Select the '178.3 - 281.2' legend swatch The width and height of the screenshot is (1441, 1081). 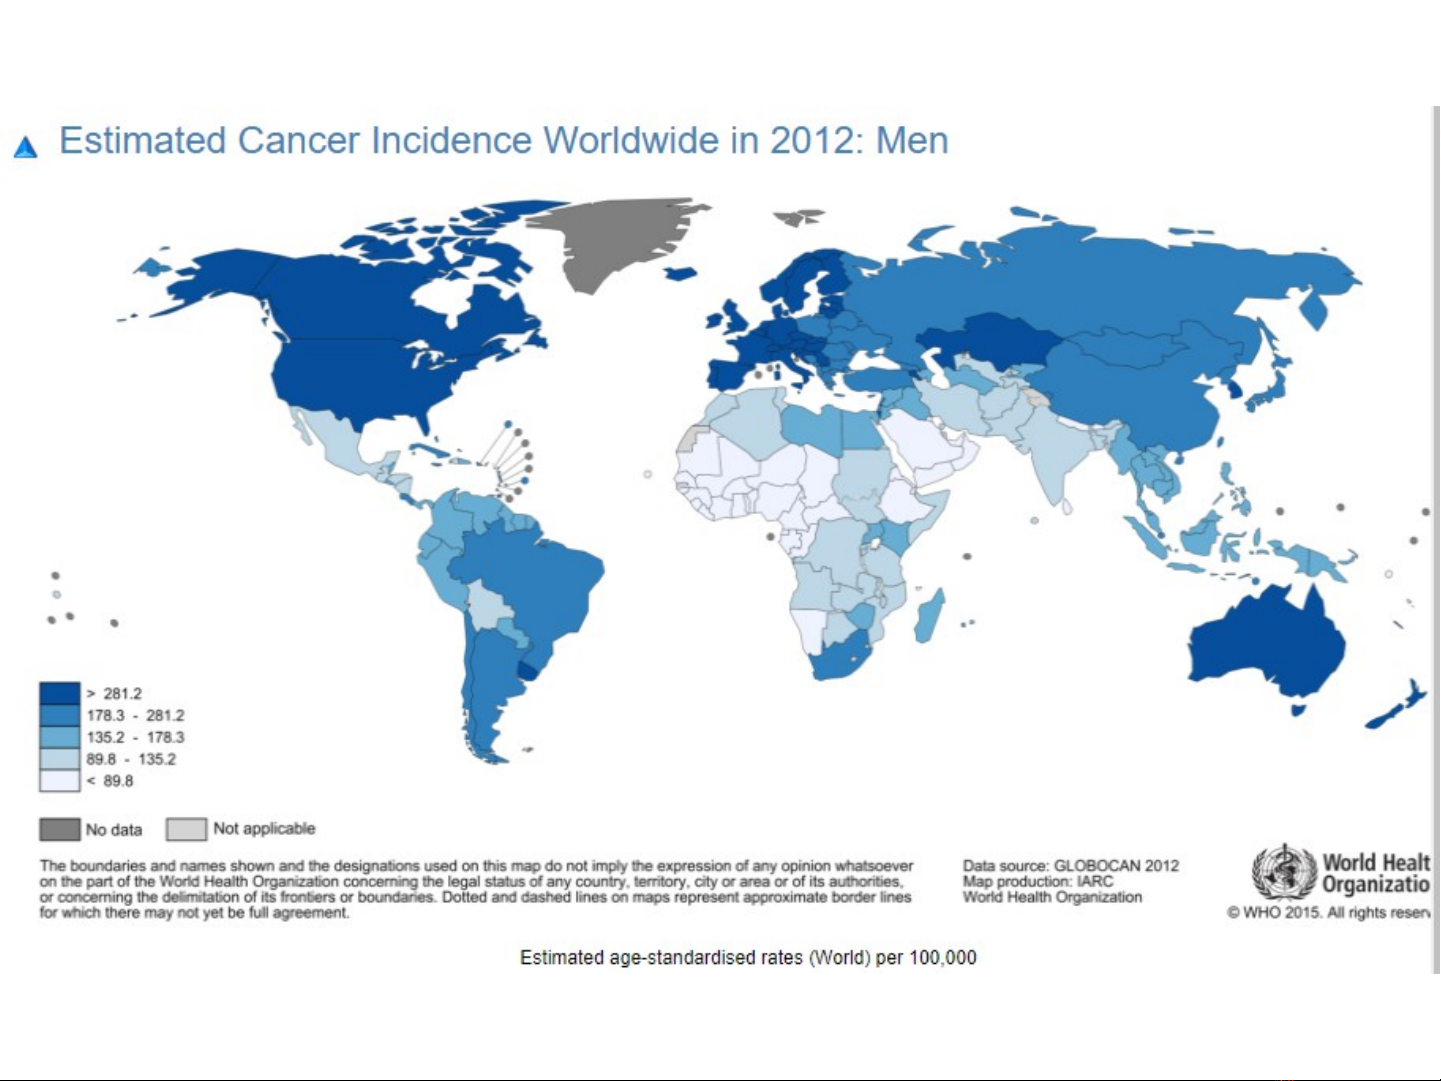pos(59,716)
